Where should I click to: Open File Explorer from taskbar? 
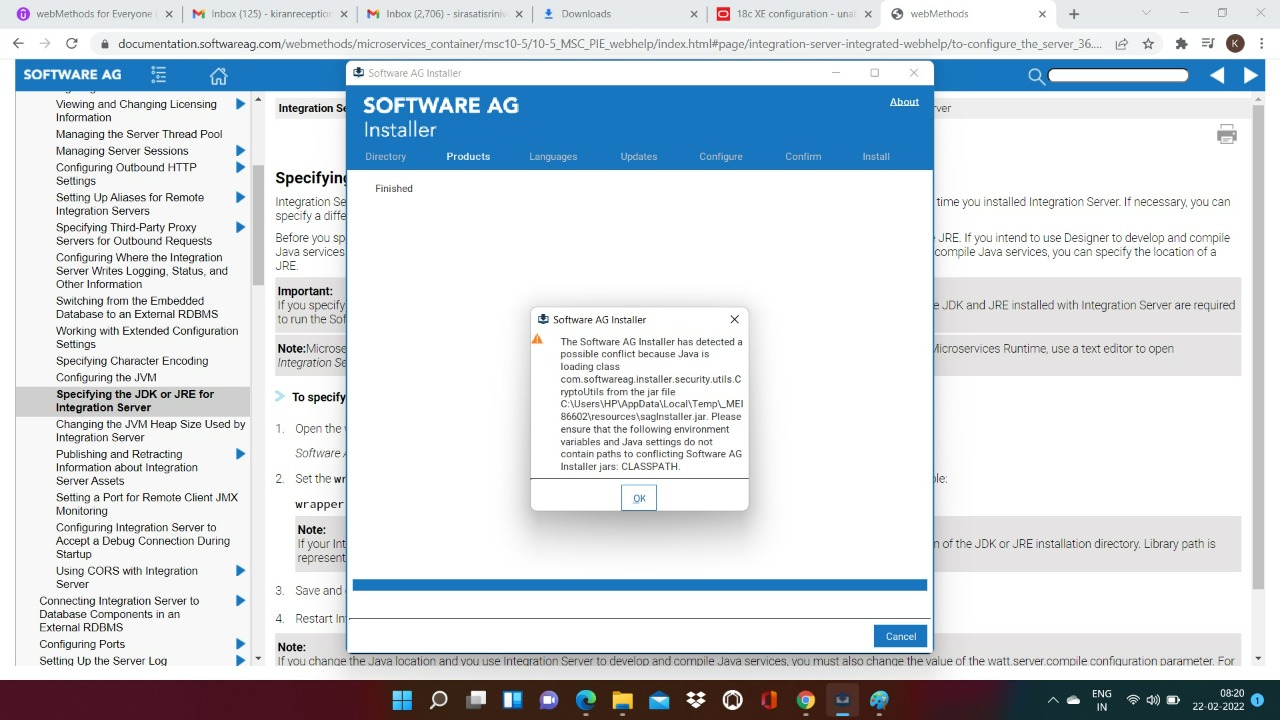(622, 700)
